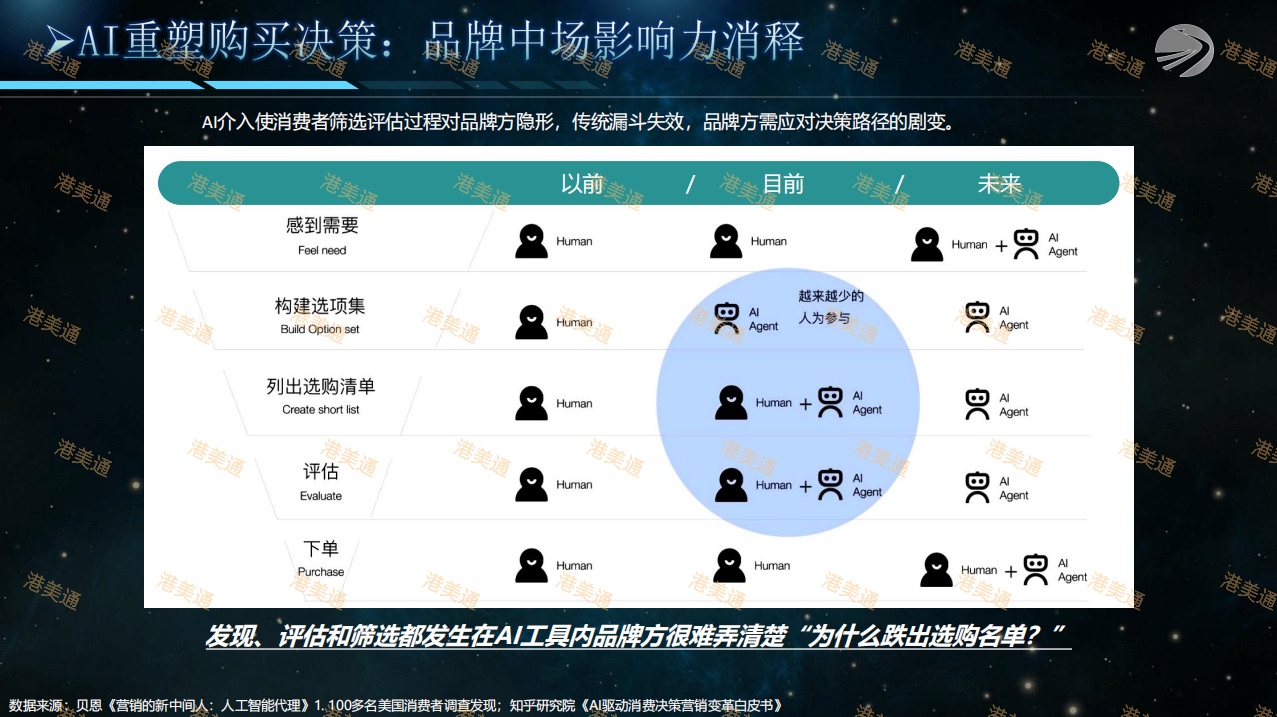Click the "越来越少的人为参与" note in the blue circle
1277x717 pixels.
pyautogui.click(x=831, y=307)
